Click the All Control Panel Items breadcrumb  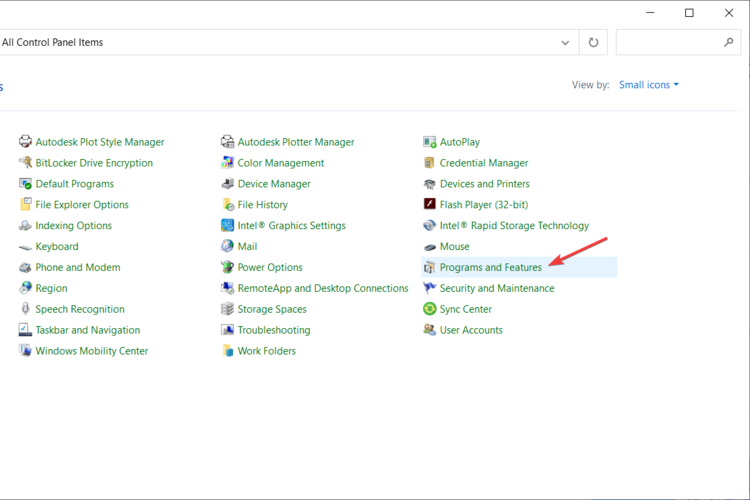53,43
